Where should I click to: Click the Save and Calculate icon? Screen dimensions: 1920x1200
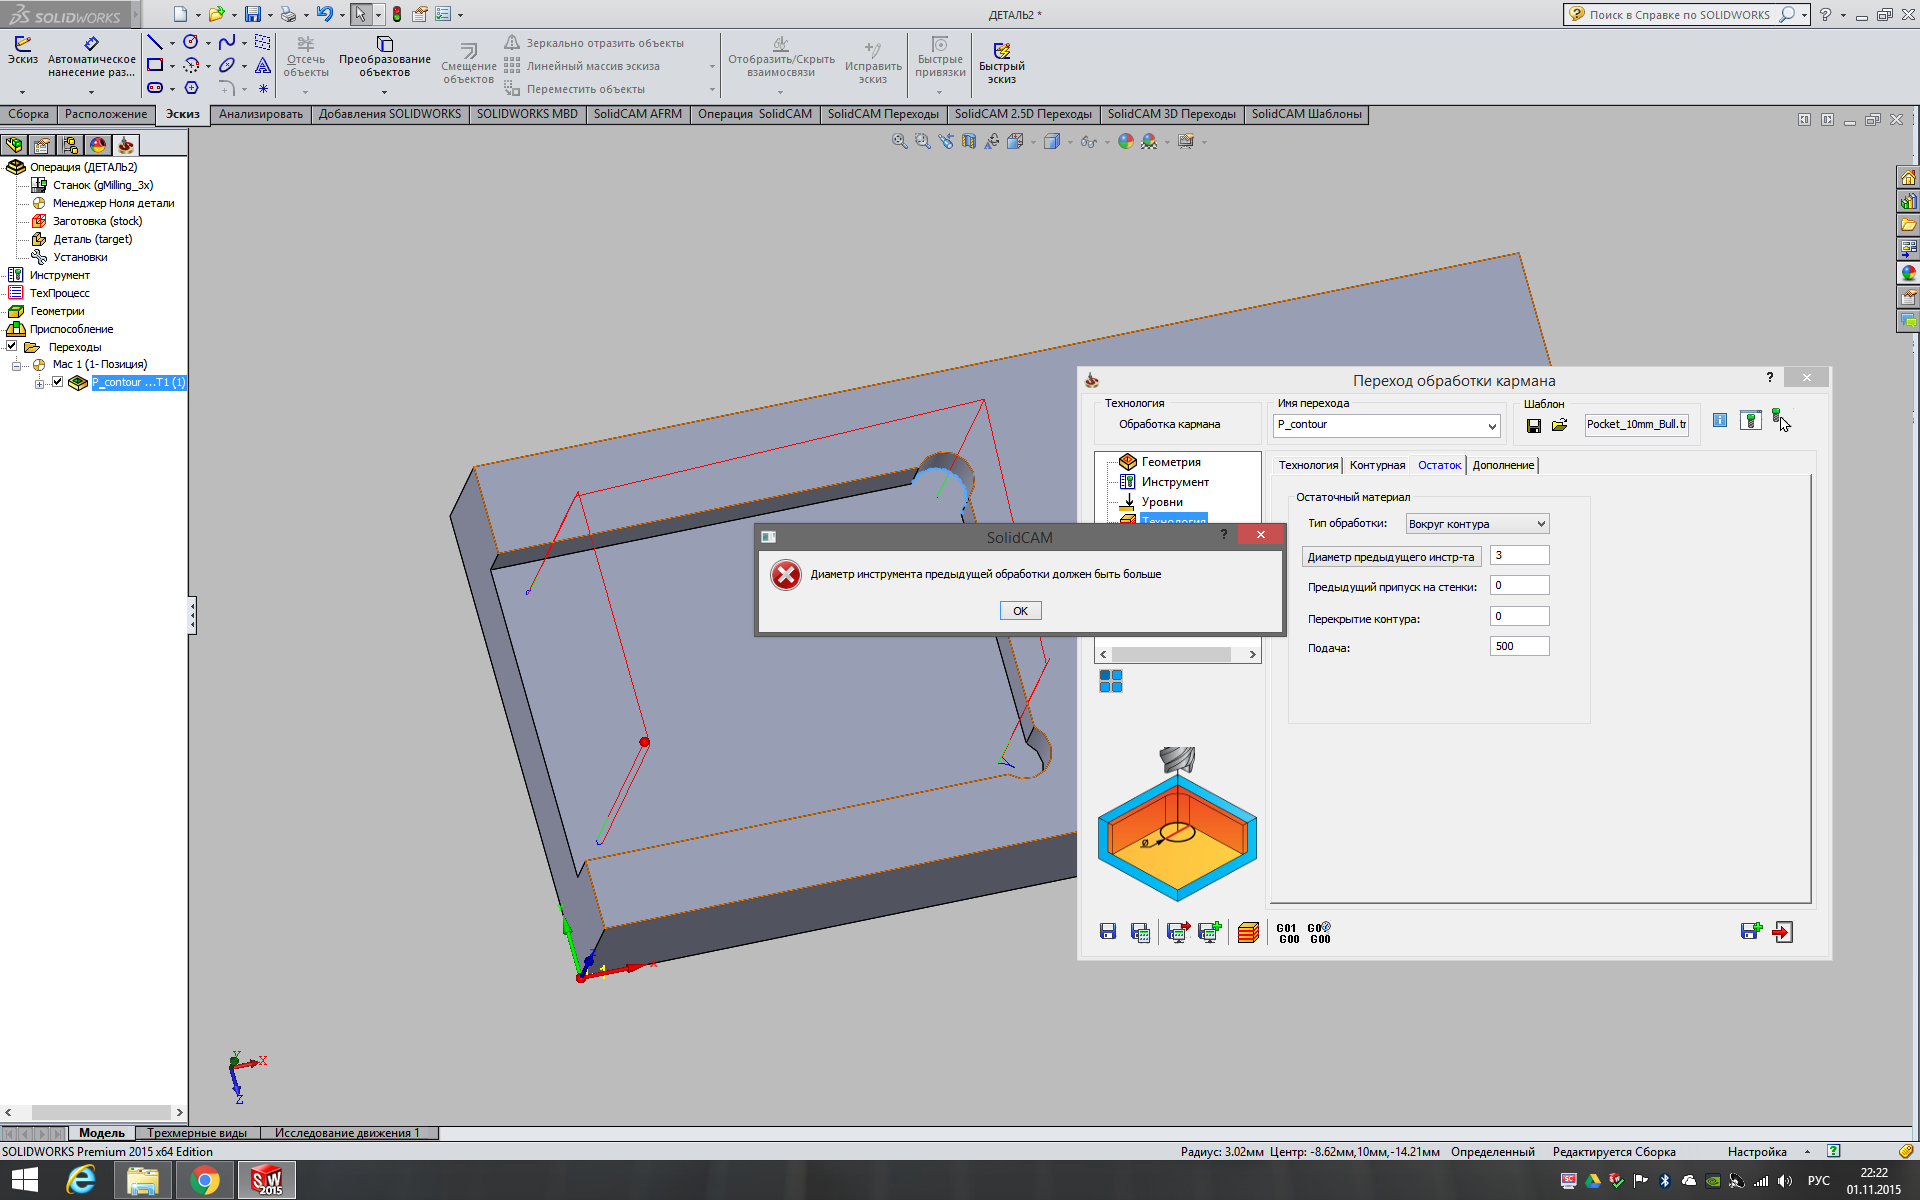pyautogui.click(x=1139, y=932)
